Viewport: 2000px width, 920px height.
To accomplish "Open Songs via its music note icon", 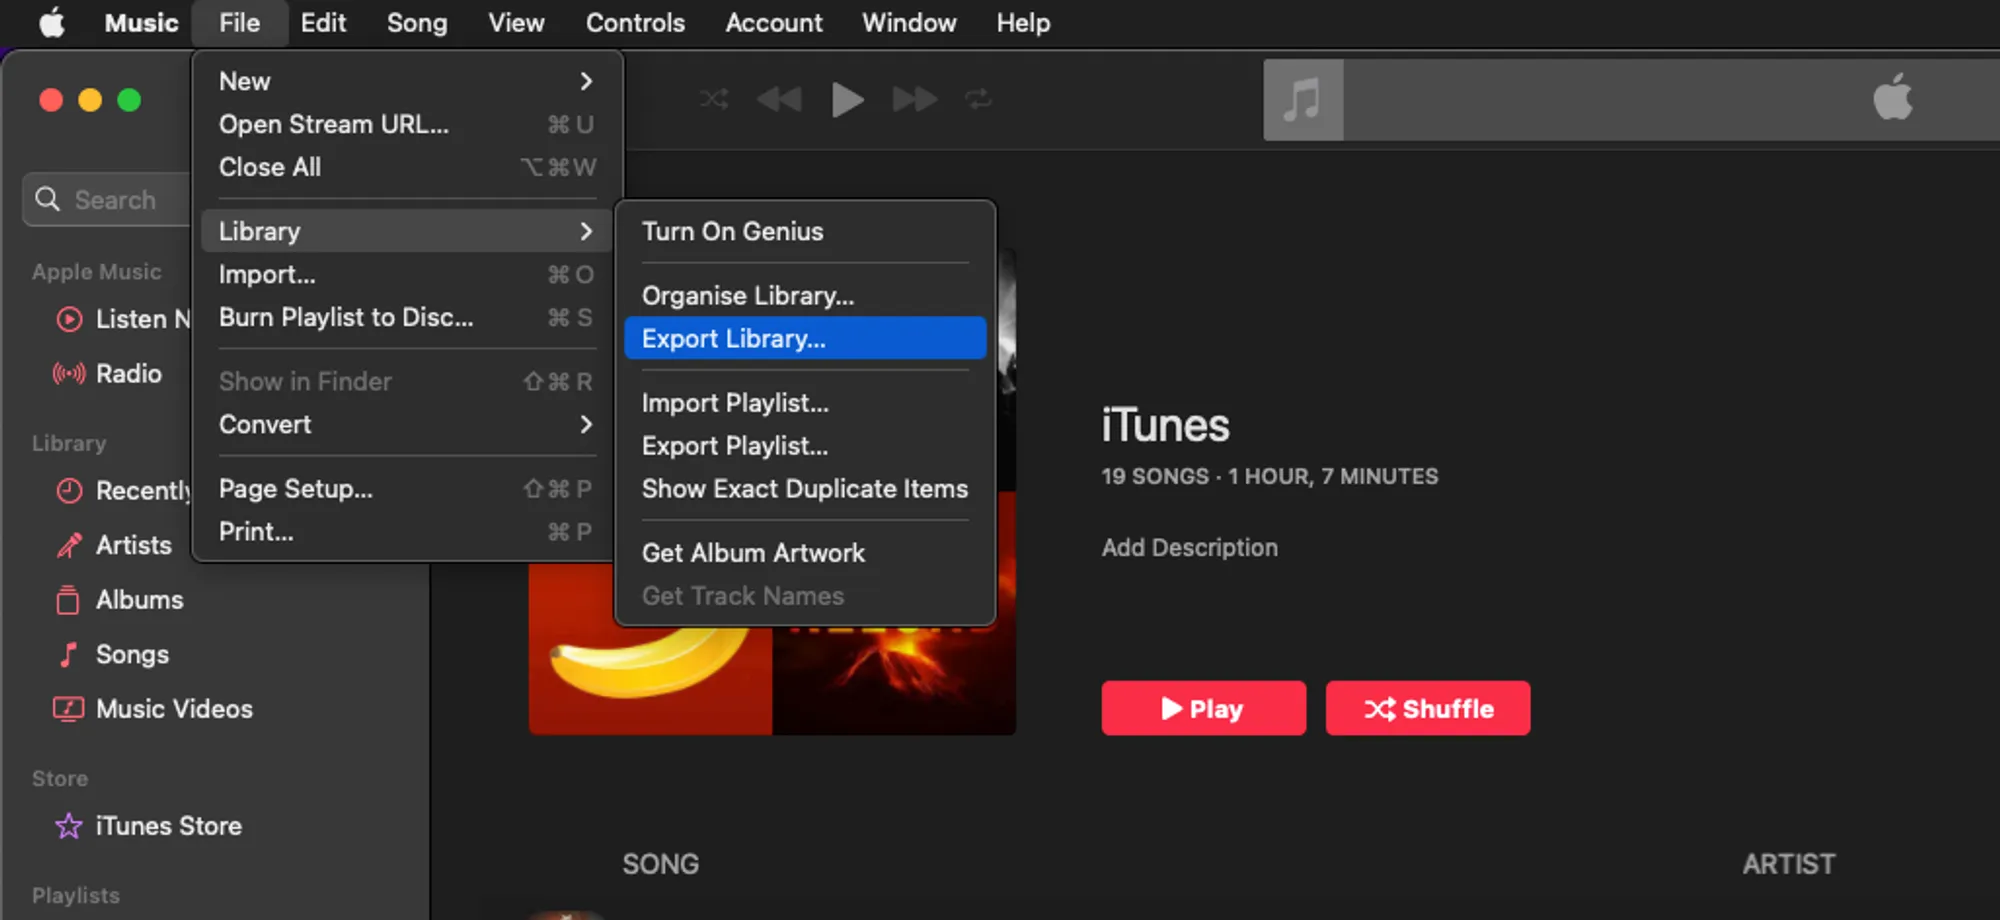I will tap(68, 655).
